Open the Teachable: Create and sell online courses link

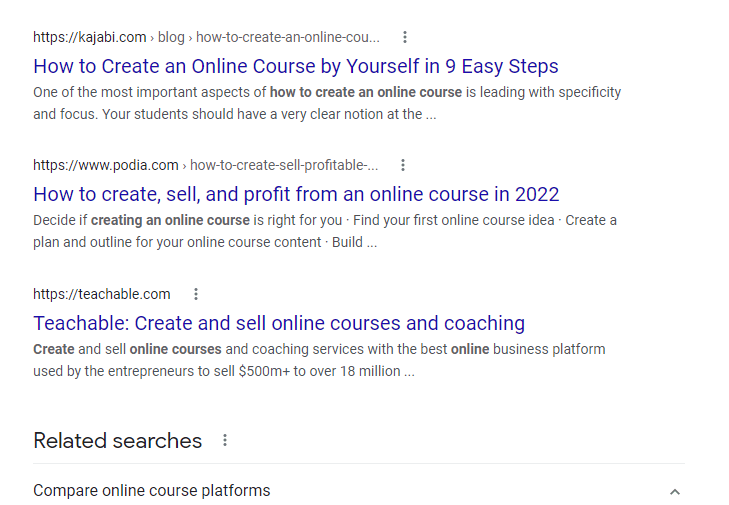coord(279,323)
